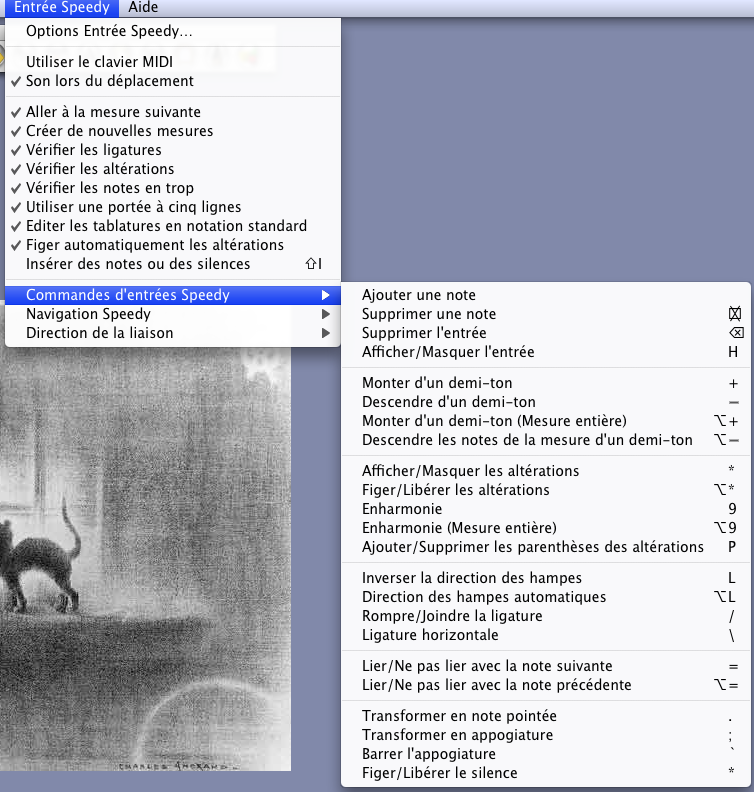Click Supprimer l'entrée command
754x792 pixels.
click(424, 333)
